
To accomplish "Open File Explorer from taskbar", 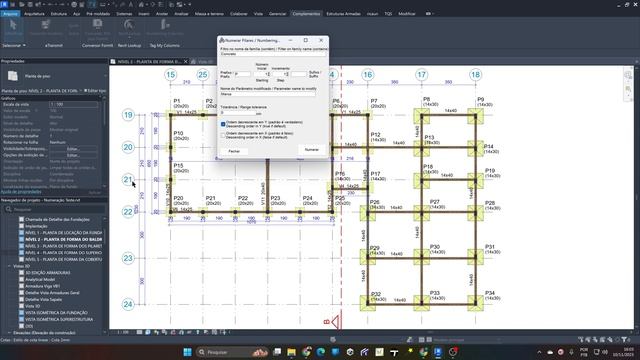I will [291, 352].
